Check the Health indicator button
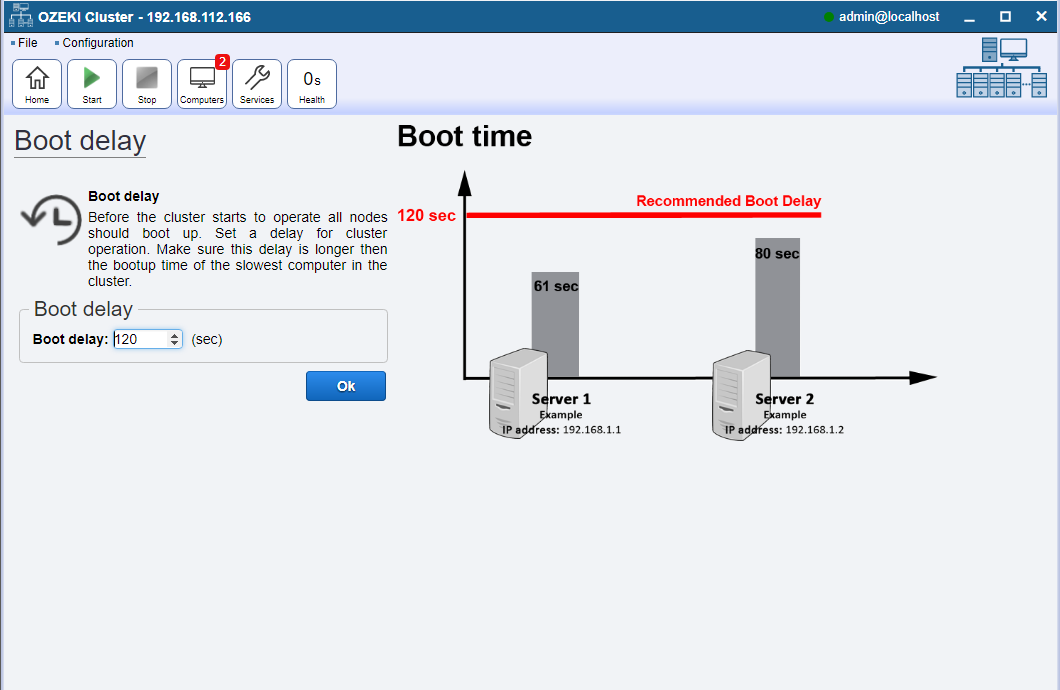Screen dimensions: 1060x690 coord(312,84)
